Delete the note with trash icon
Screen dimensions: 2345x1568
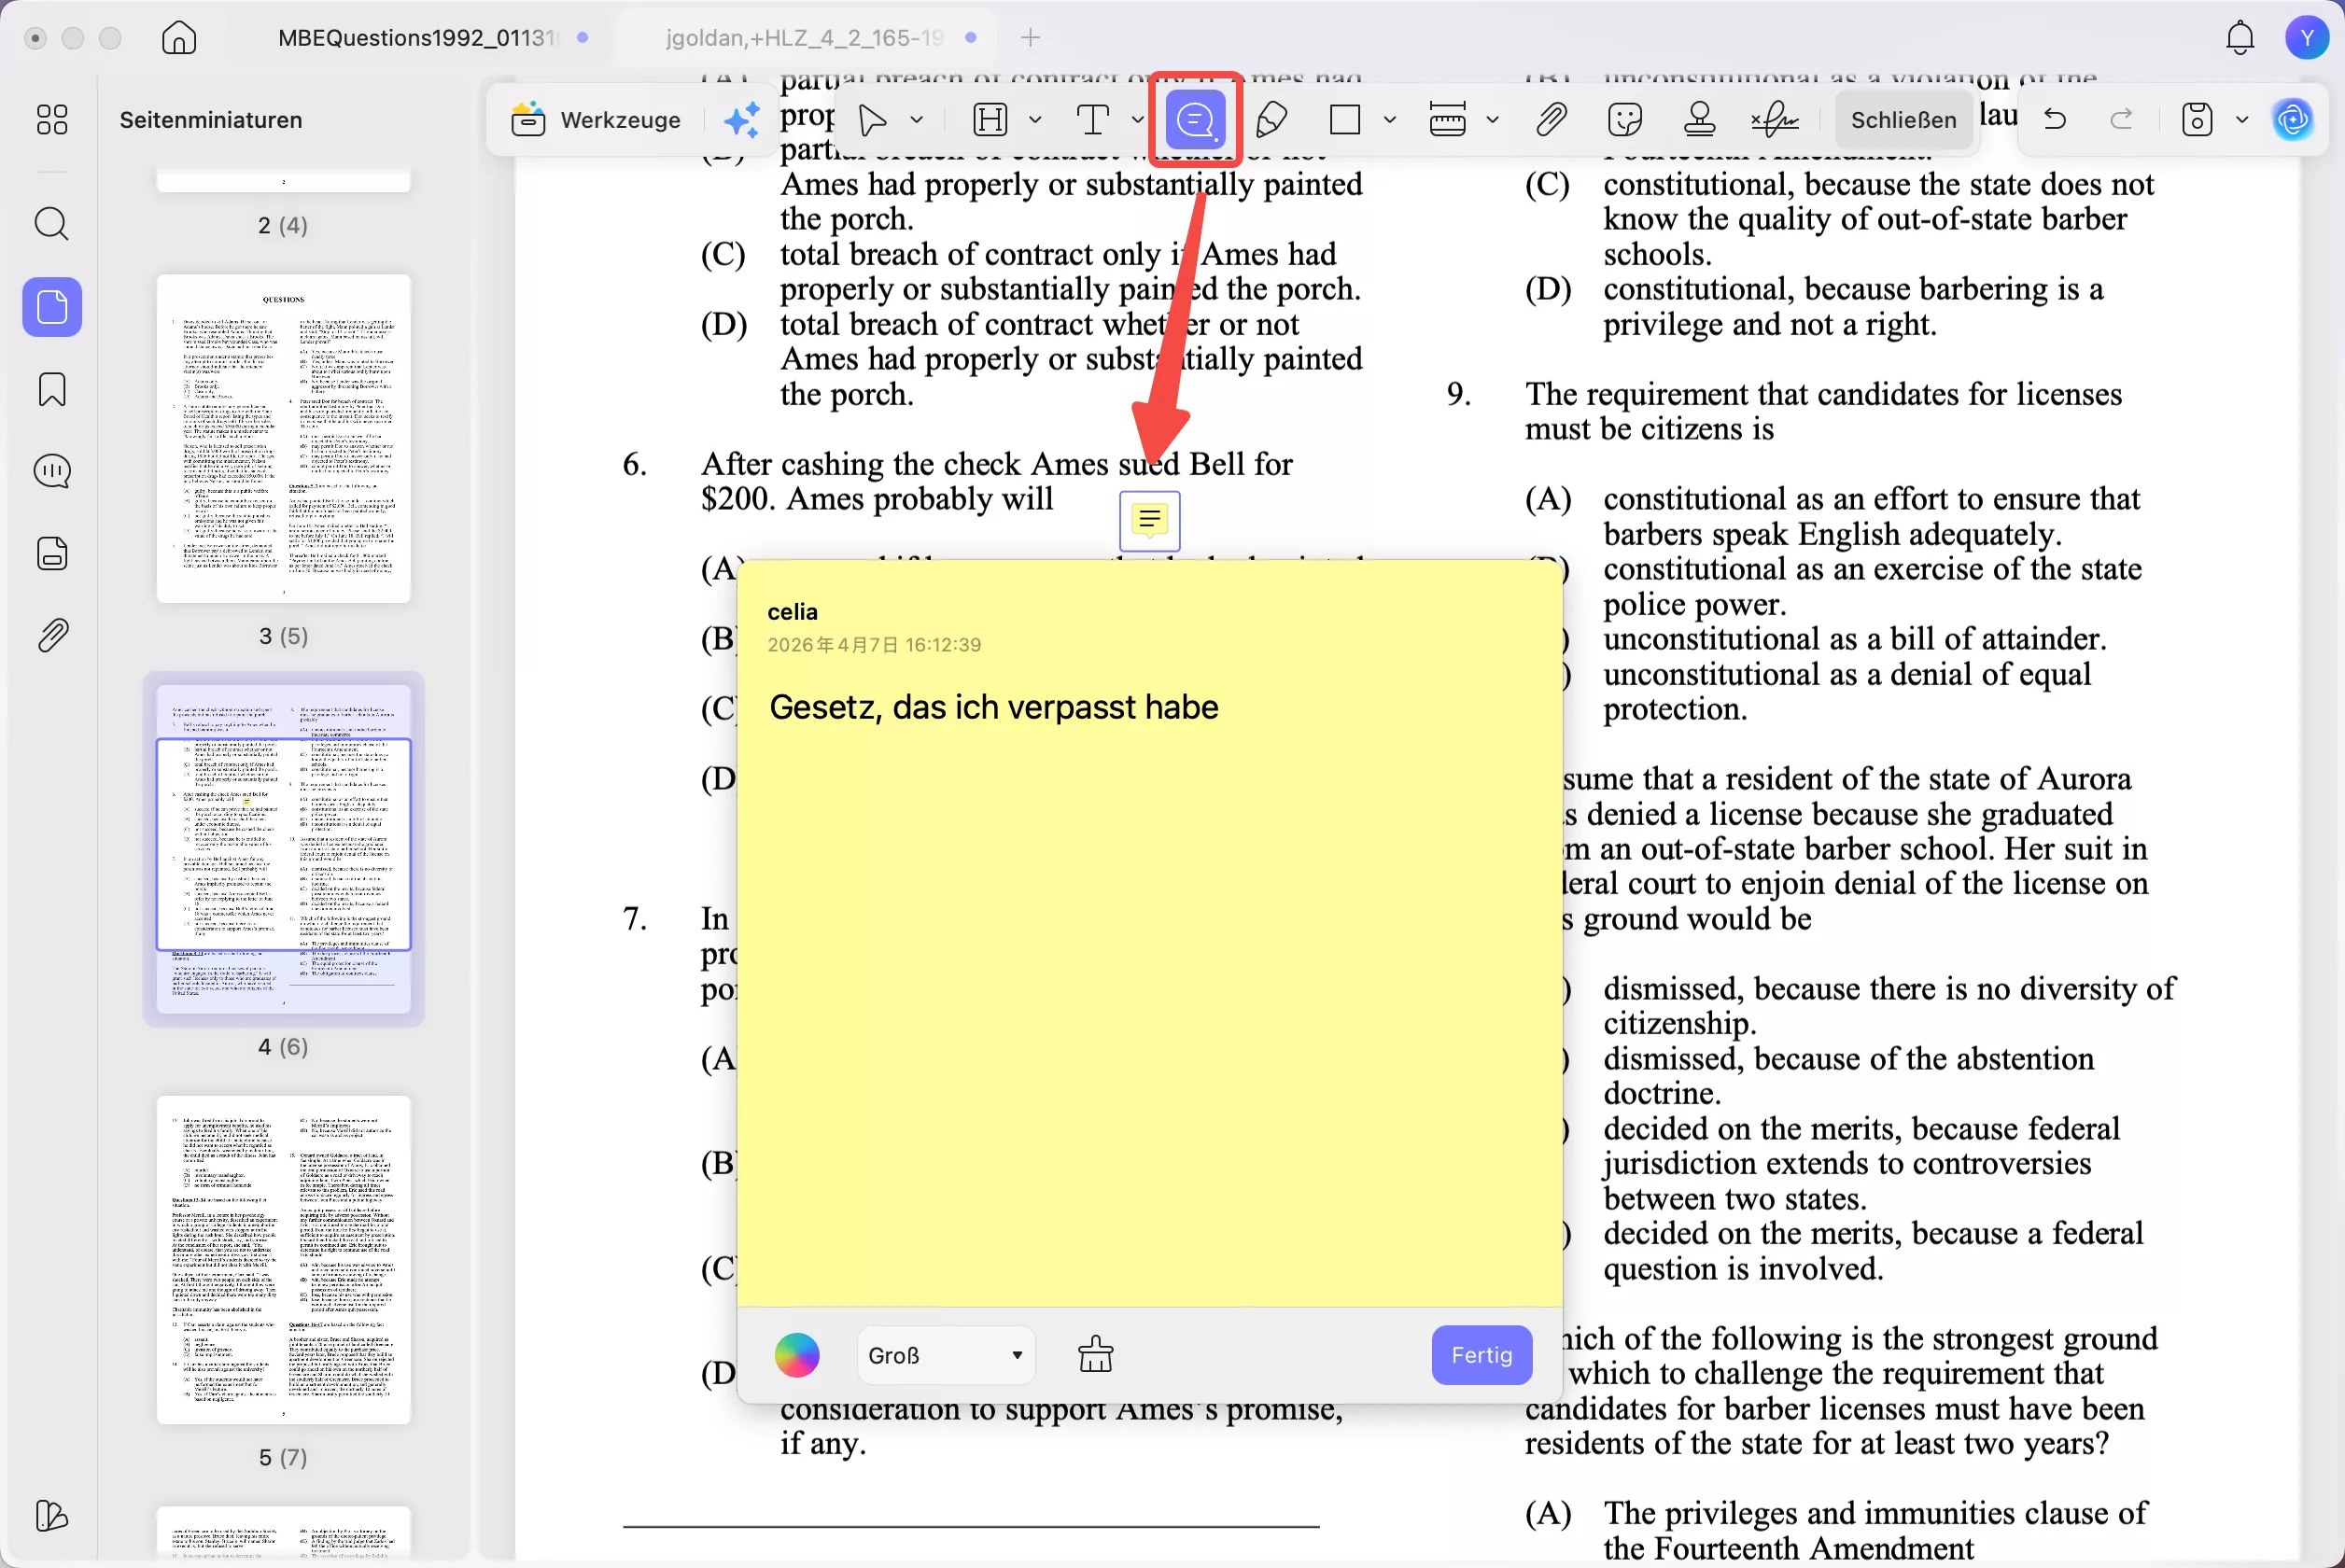pos(1095,1355)
